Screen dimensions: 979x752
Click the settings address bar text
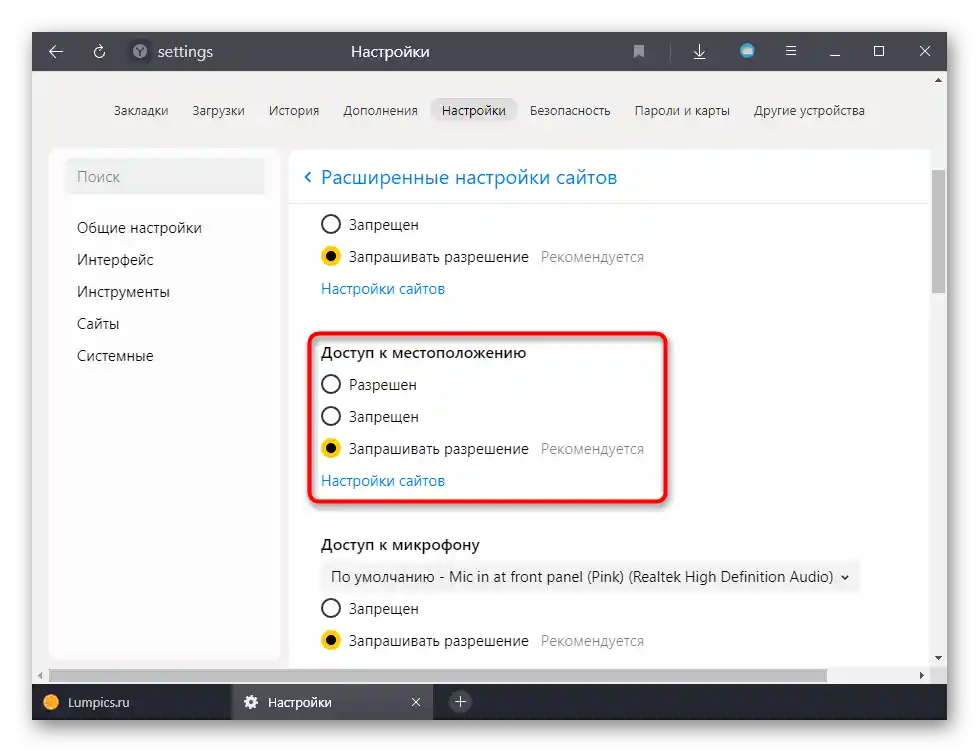pos(185,52)
